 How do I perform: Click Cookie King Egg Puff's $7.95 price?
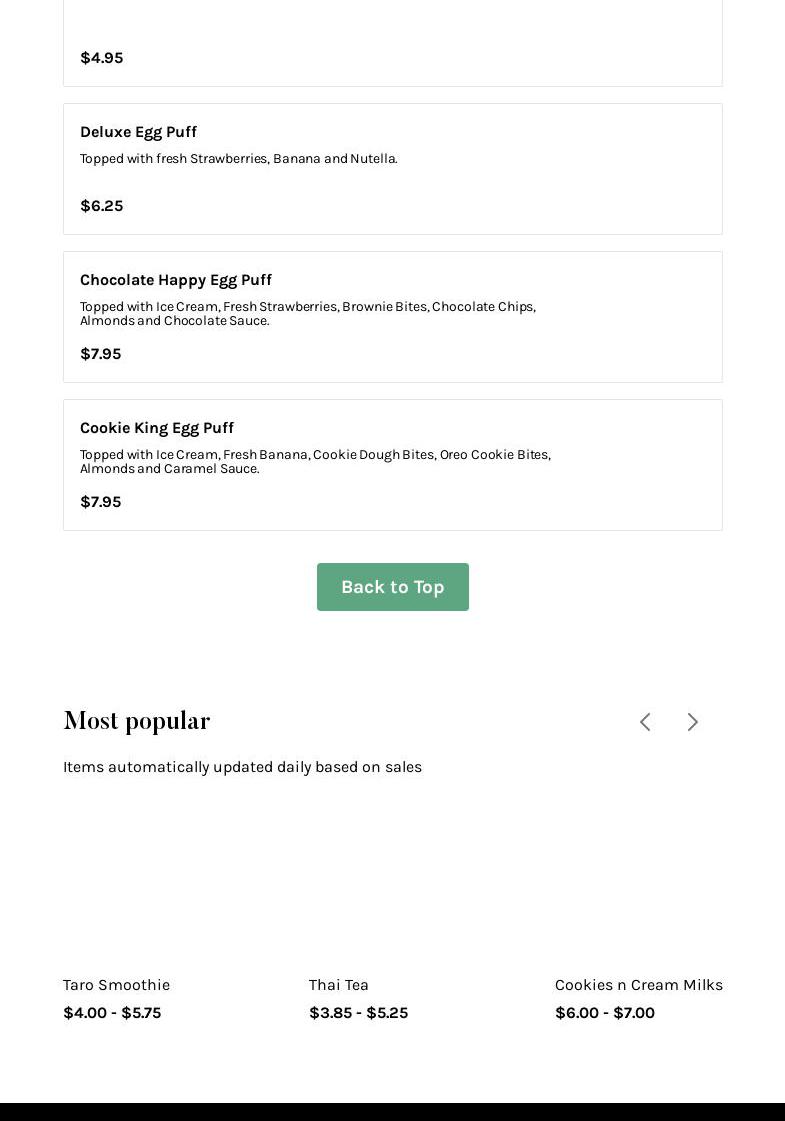pos(101,502)
